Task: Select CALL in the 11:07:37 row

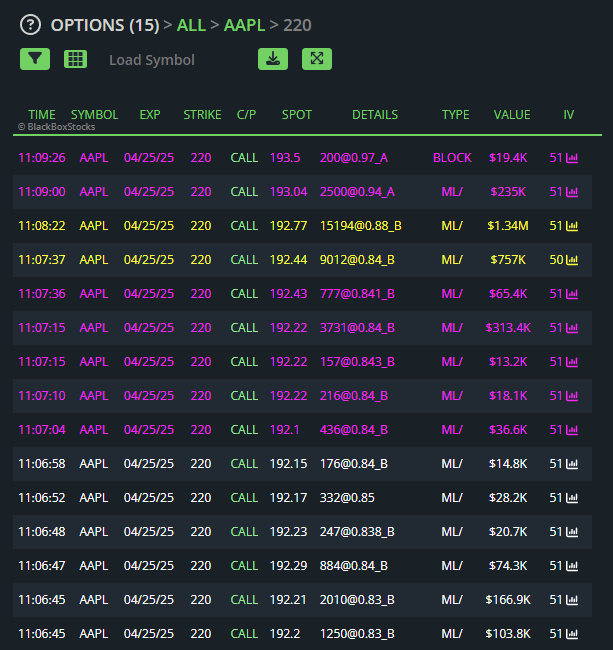Action: pos(244,260)
